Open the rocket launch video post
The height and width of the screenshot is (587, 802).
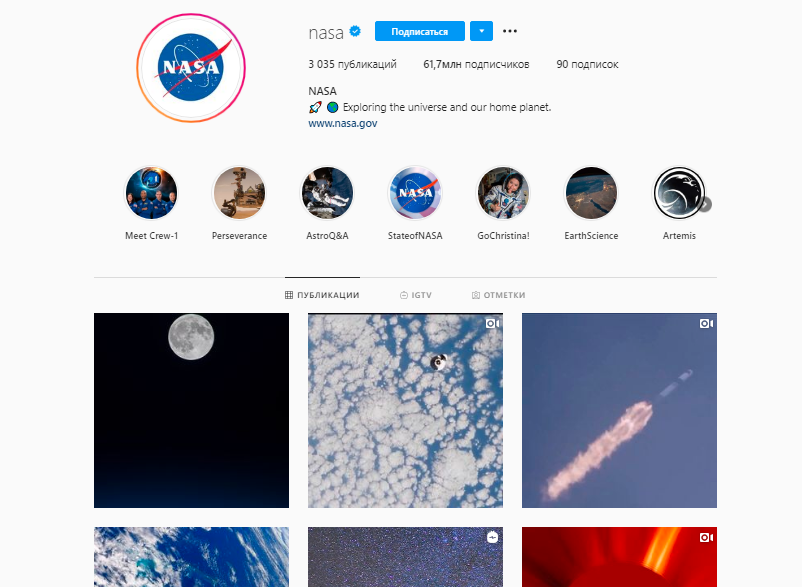[619, 411]
